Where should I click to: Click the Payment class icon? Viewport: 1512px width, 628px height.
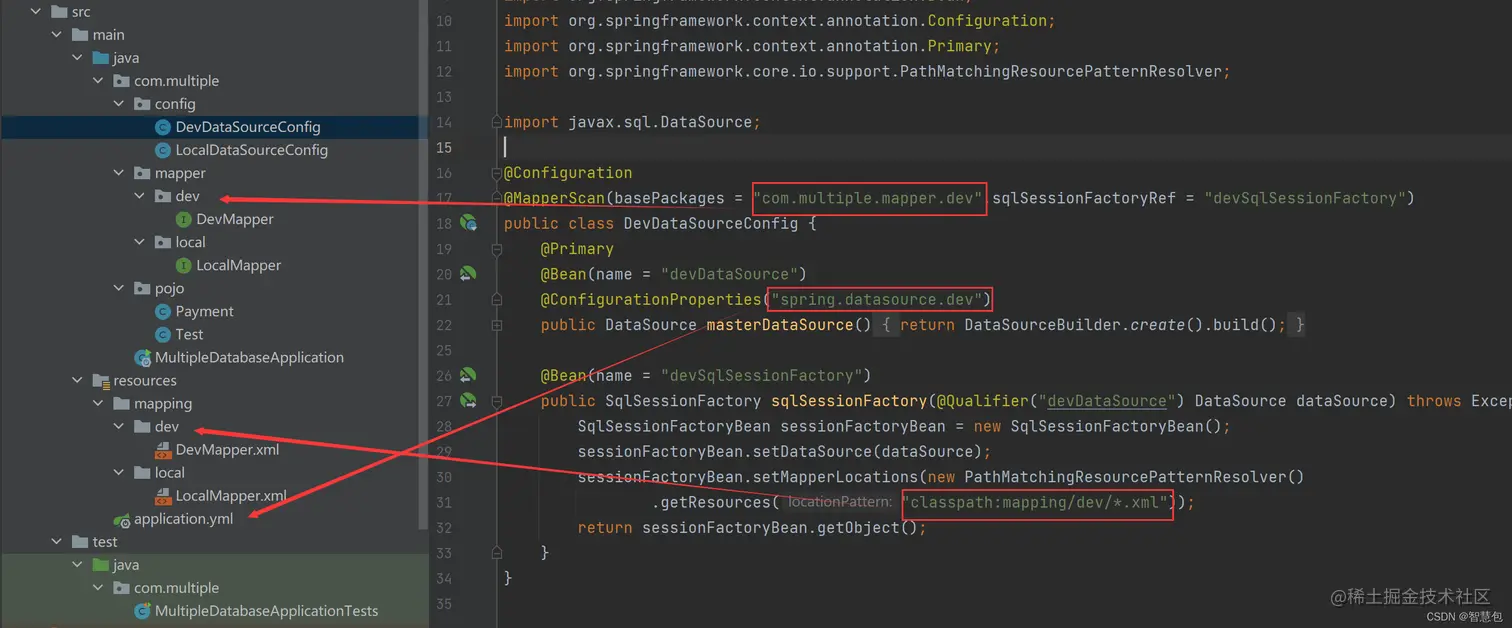tap(163, 311)
